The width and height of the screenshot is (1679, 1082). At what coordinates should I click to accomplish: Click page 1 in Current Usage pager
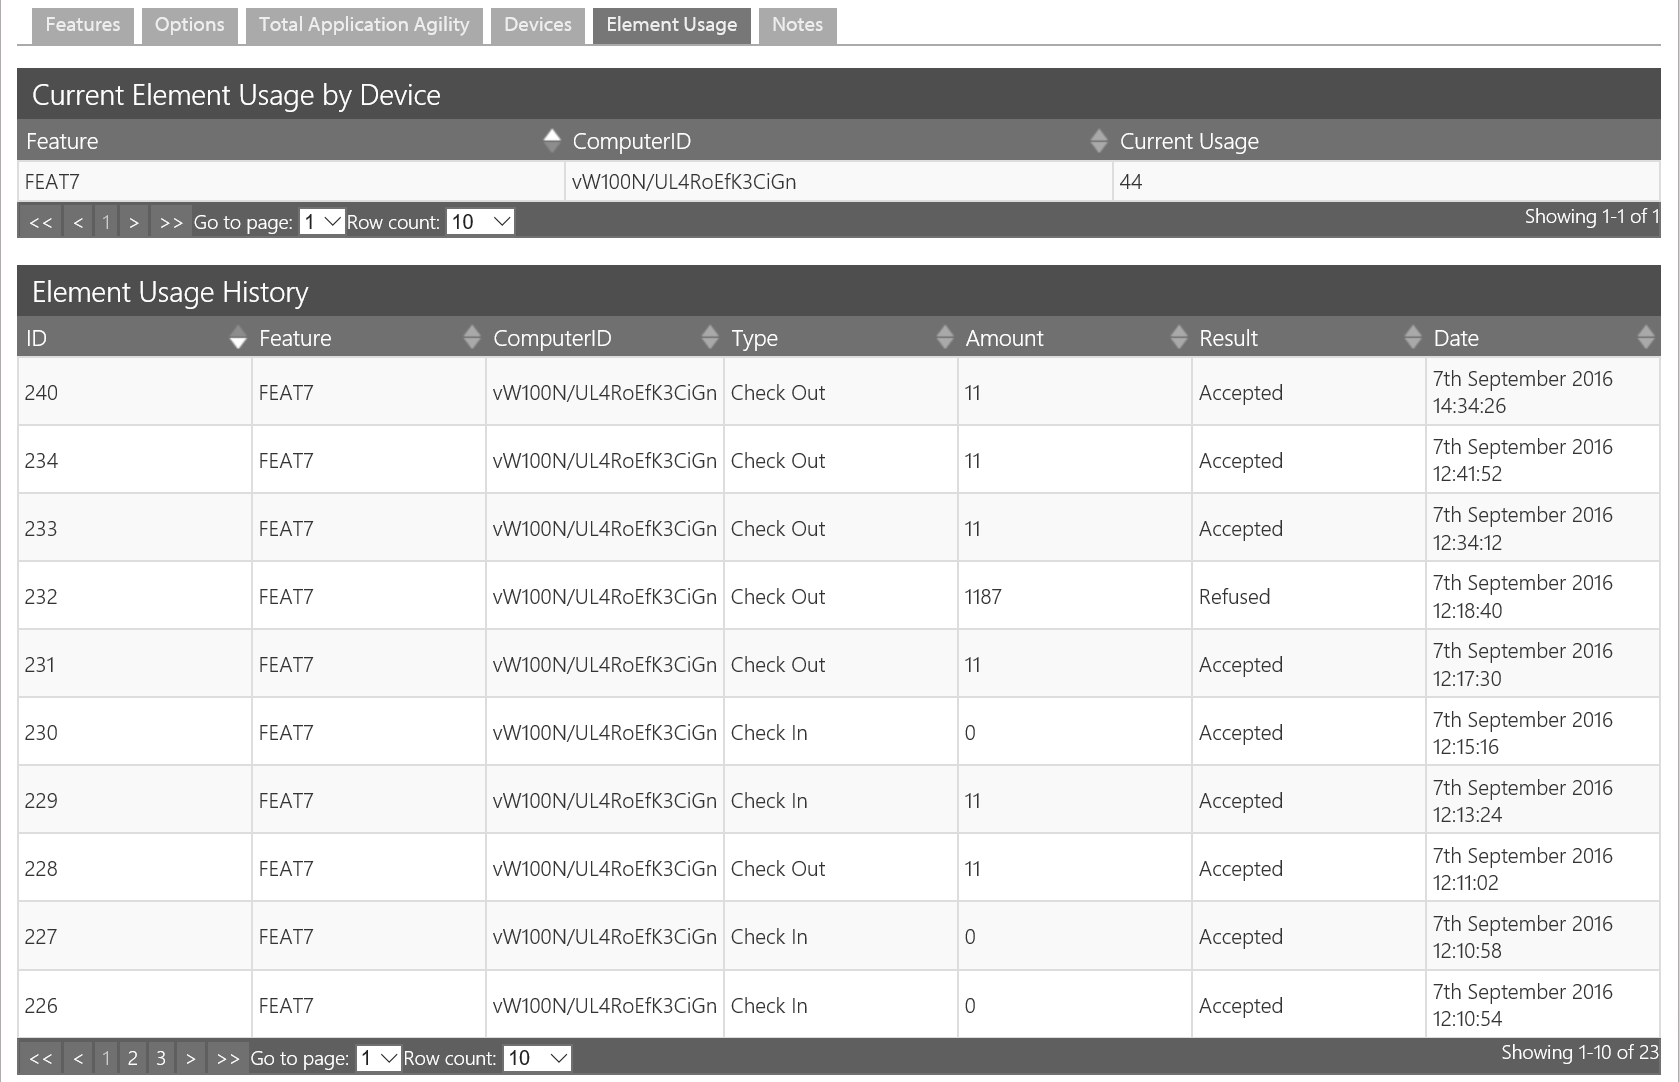point(106,222)
